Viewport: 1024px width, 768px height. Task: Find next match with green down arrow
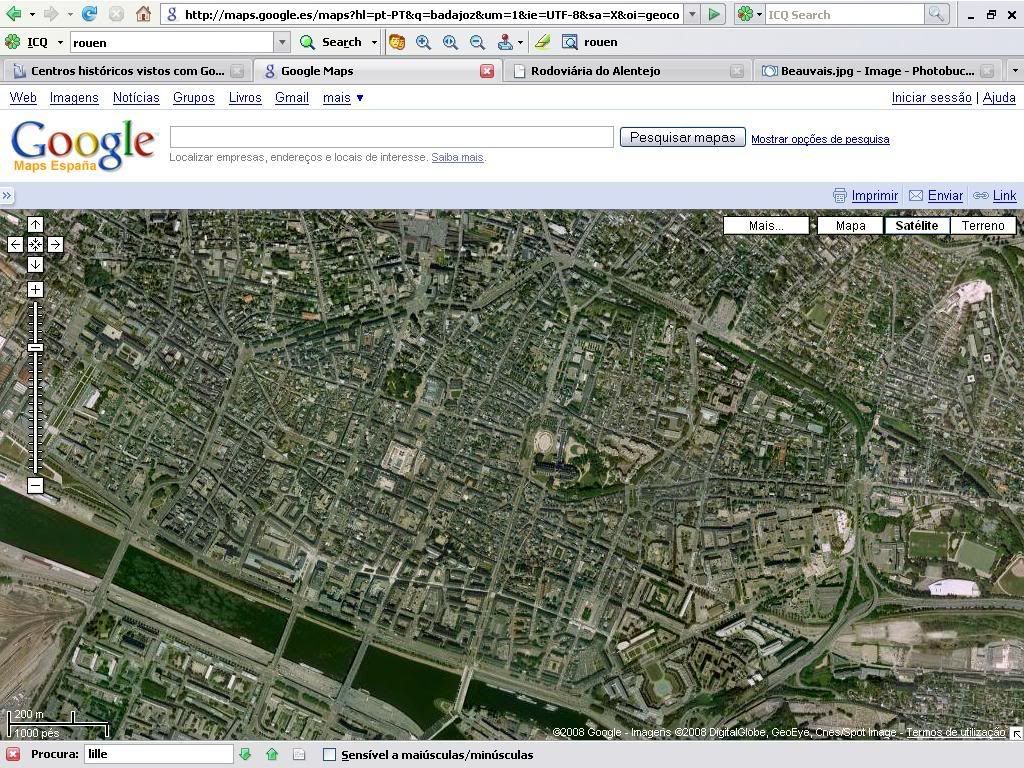(x=245, y=755)
